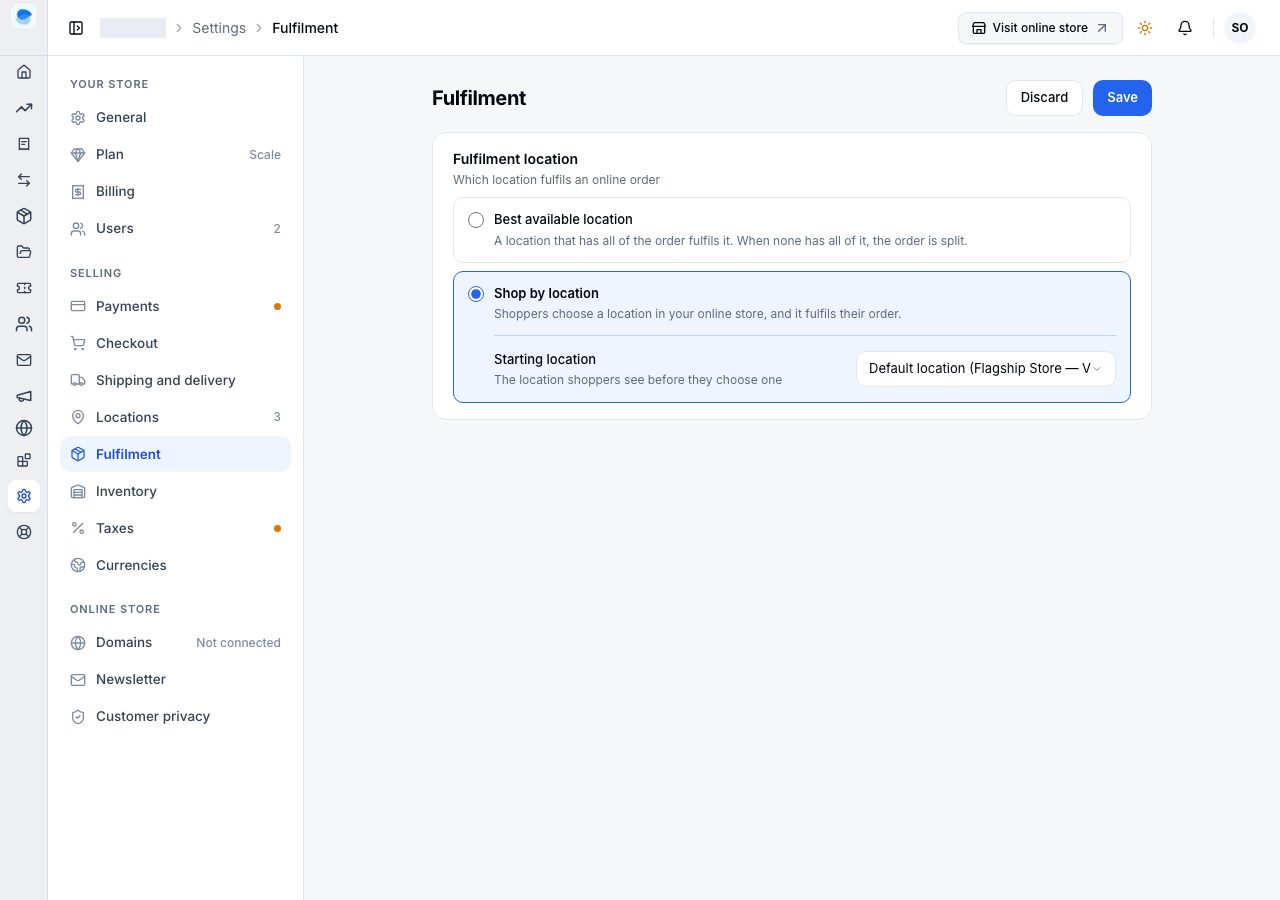1280x900 pixels.
Task: Open the megaphone marketing icon
Action: (x=24, y=396)
